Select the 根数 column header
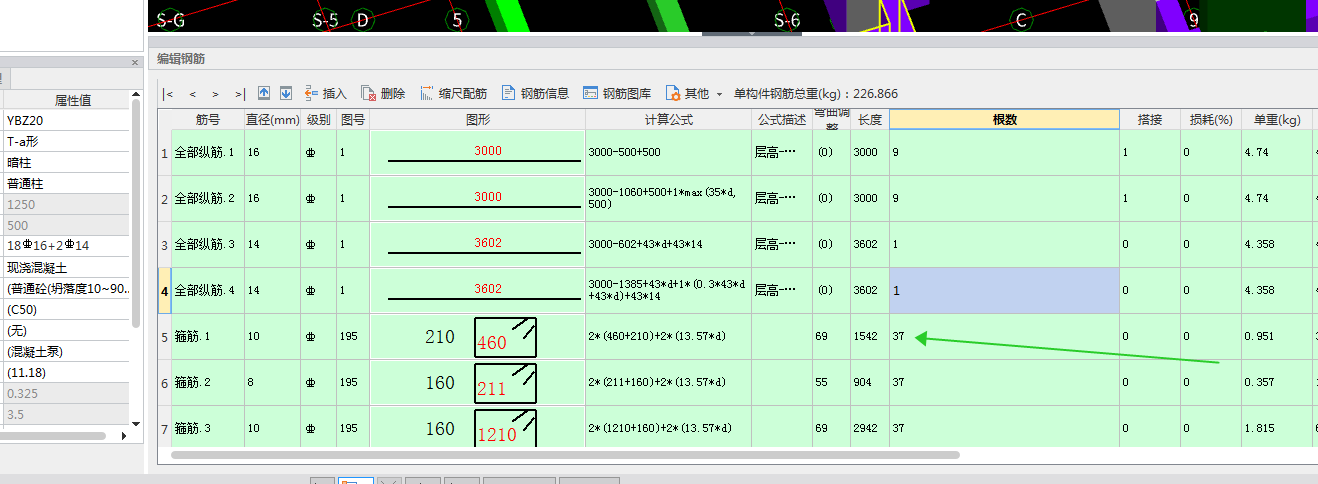This screenshot has height=484, width=1318. [x=1004, y=119]
